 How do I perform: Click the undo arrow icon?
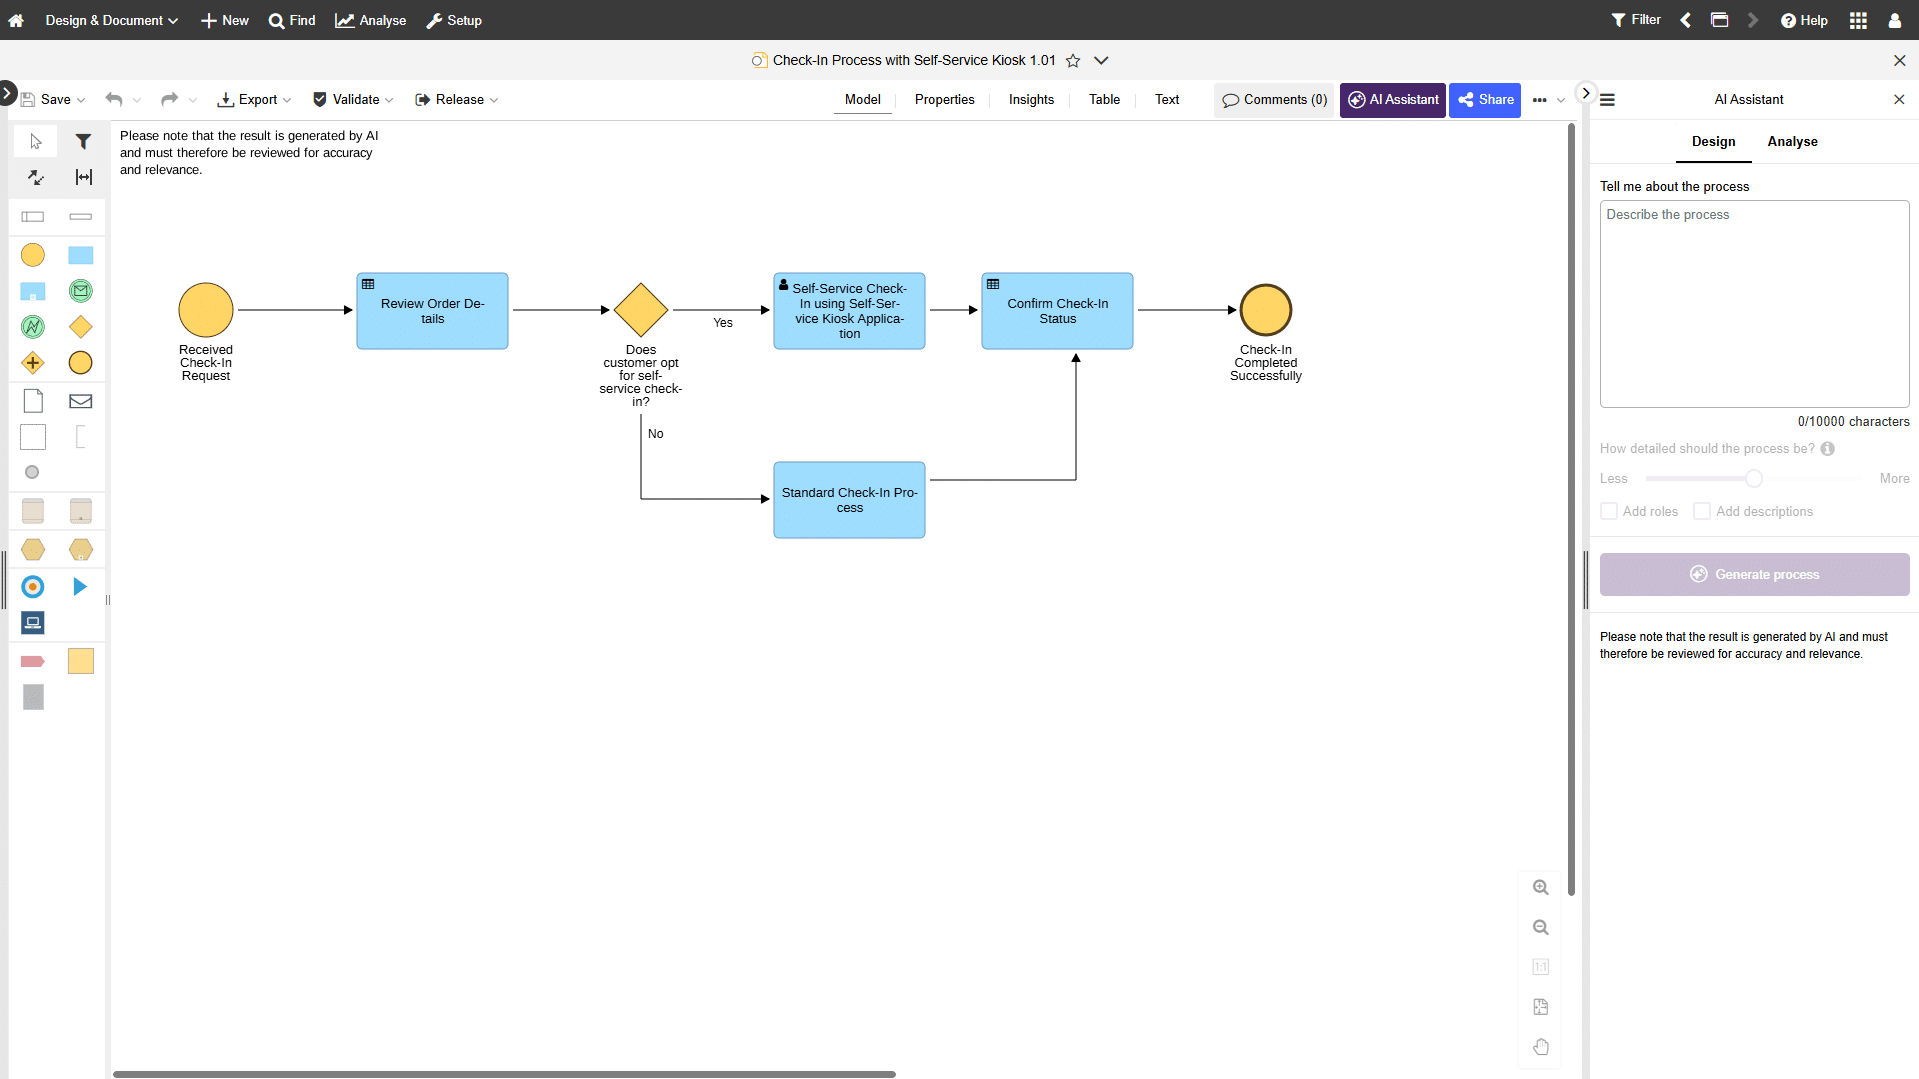(114, 99)
